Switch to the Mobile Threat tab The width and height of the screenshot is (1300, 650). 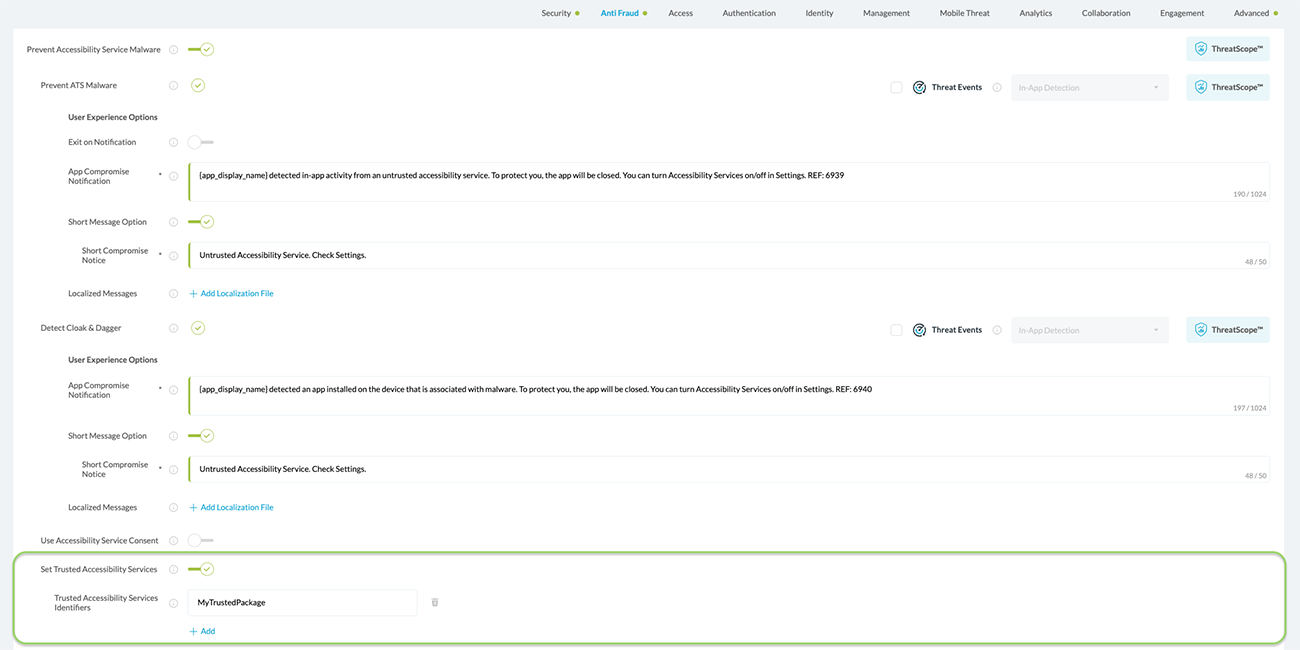[964, 13]
